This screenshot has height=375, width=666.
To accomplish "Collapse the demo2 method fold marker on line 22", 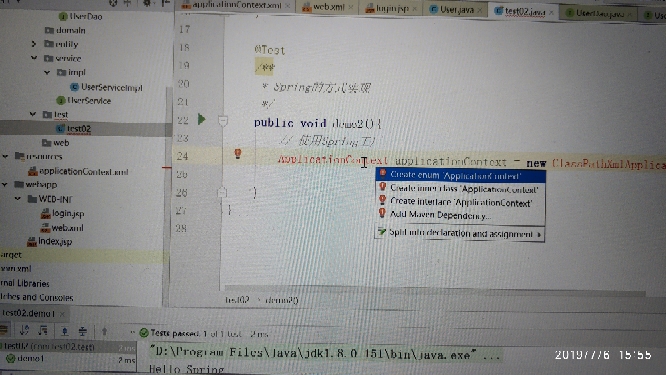I will coord(223,121).
